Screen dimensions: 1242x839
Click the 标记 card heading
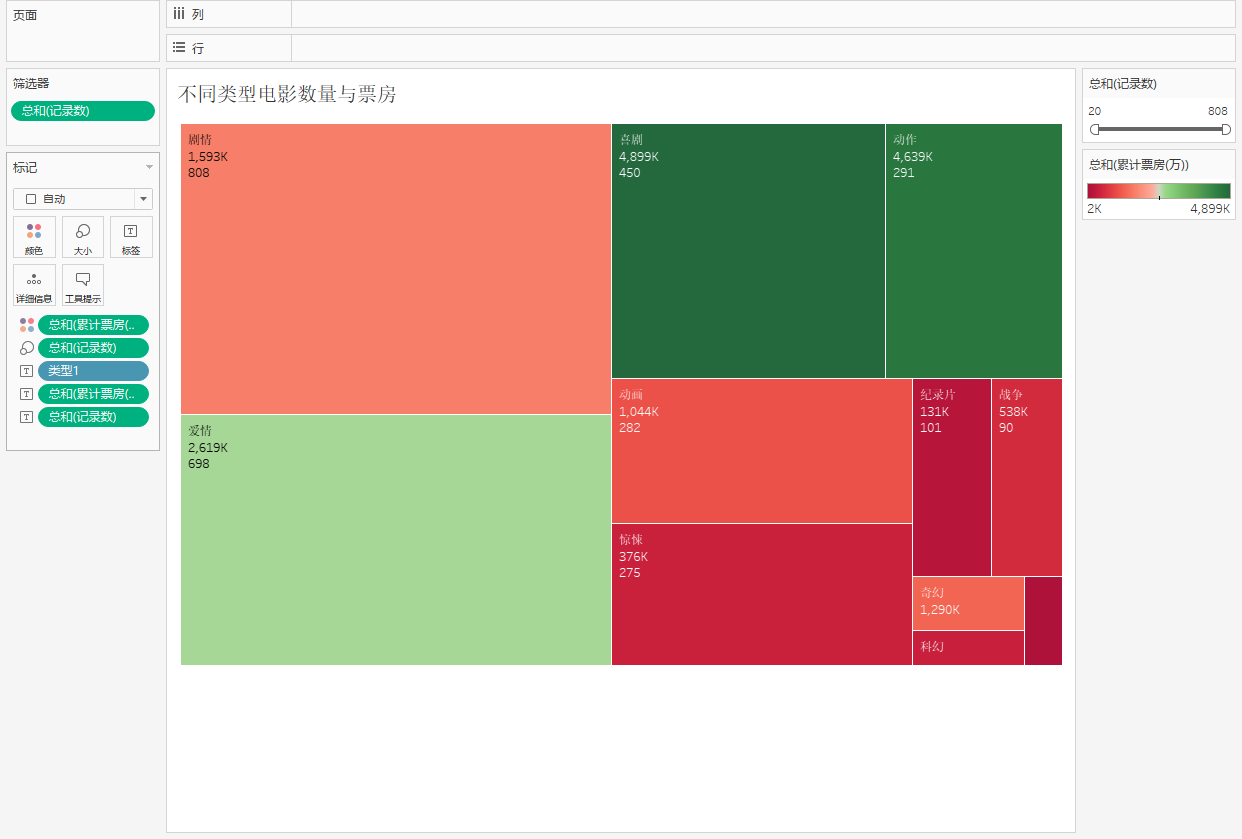tap(25, 167)
